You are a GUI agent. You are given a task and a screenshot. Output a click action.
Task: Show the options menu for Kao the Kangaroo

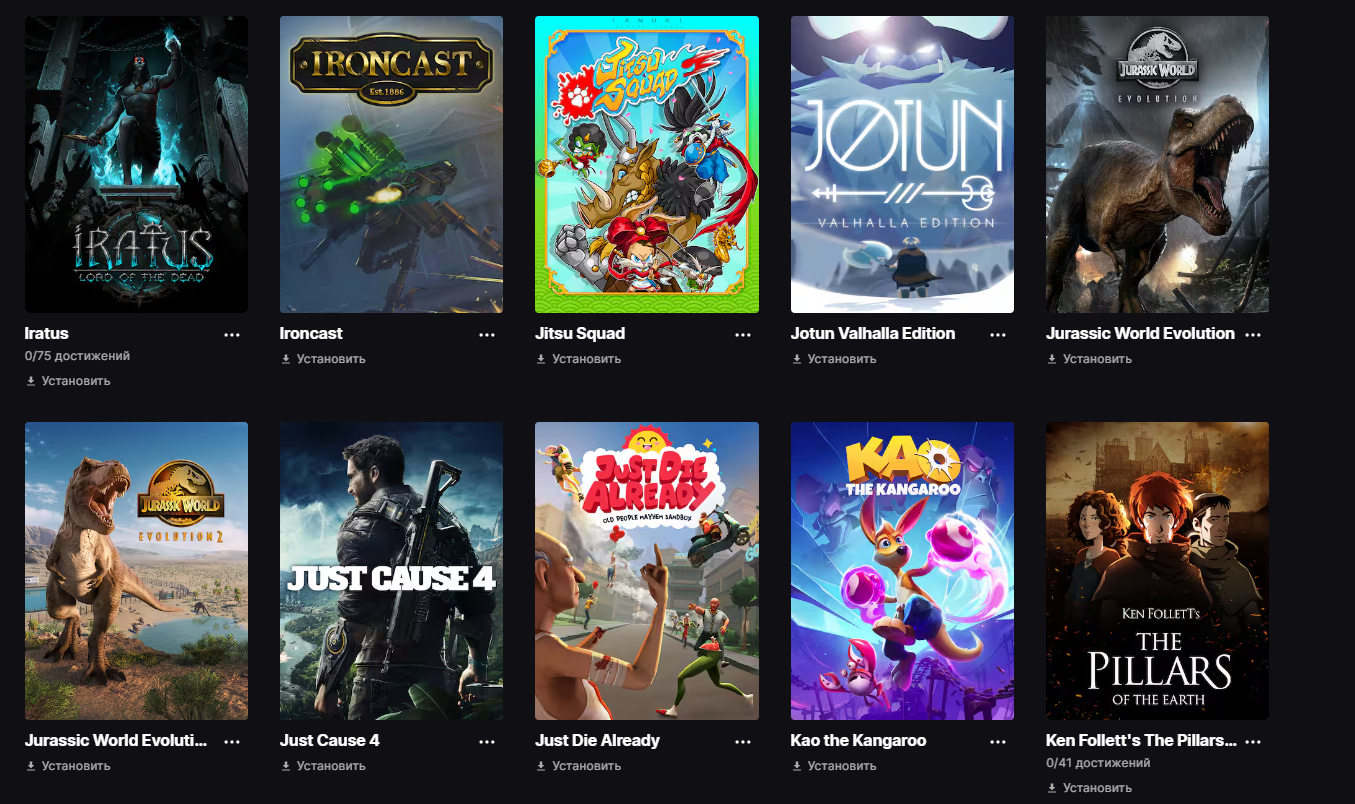[998, 742]
